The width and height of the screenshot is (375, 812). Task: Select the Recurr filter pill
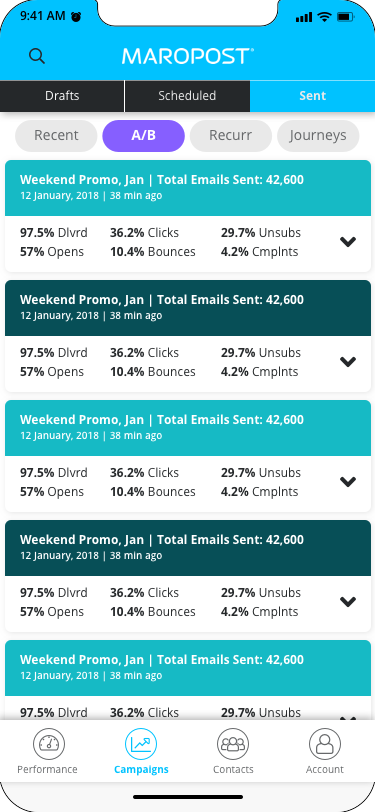coord(230,136)
